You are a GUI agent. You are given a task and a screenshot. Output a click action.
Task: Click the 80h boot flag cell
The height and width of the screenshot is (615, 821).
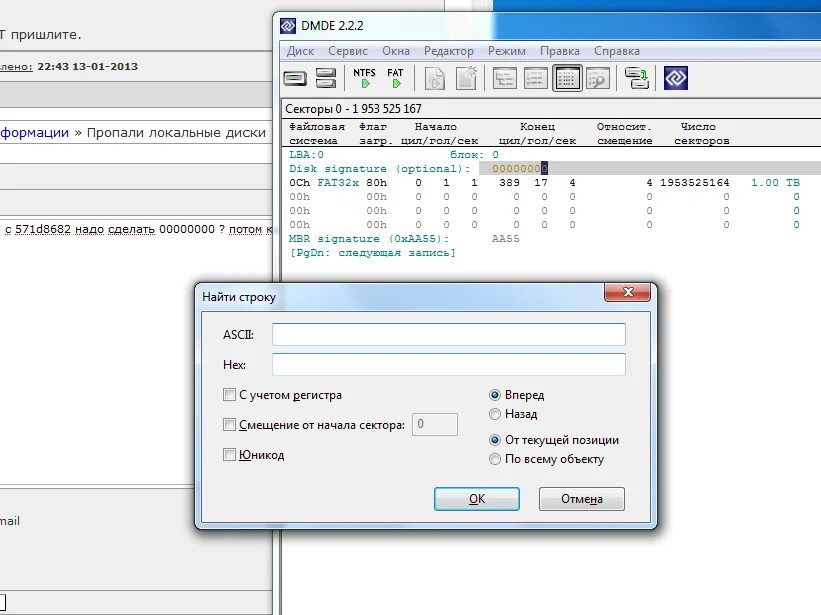point(376,183)
